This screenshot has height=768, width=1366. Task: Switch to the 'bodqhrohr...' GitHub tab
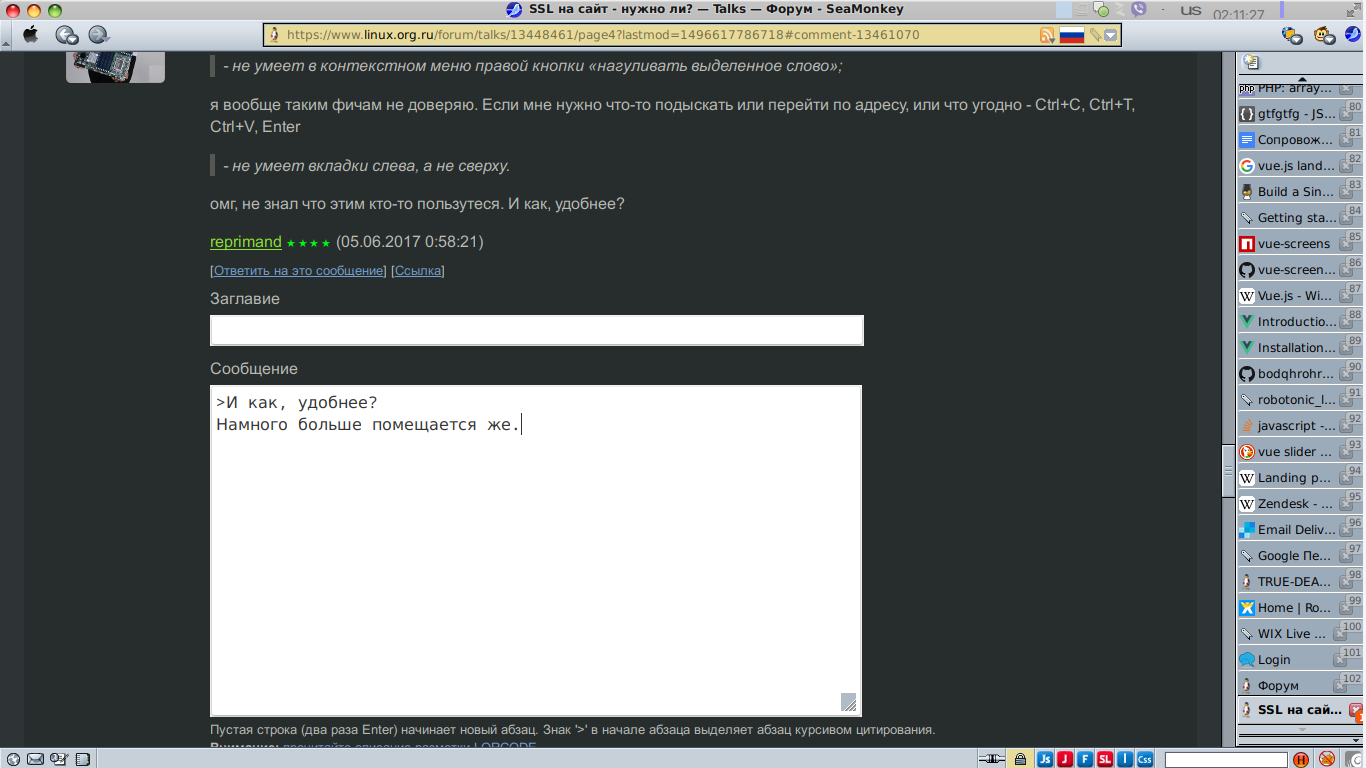point(1300,374)
